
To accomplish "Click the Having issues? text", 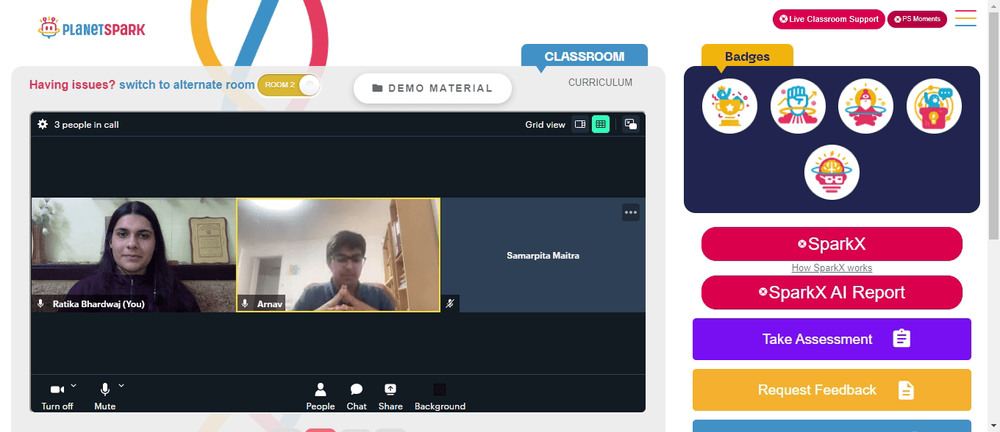I will [x=73, y=85].
